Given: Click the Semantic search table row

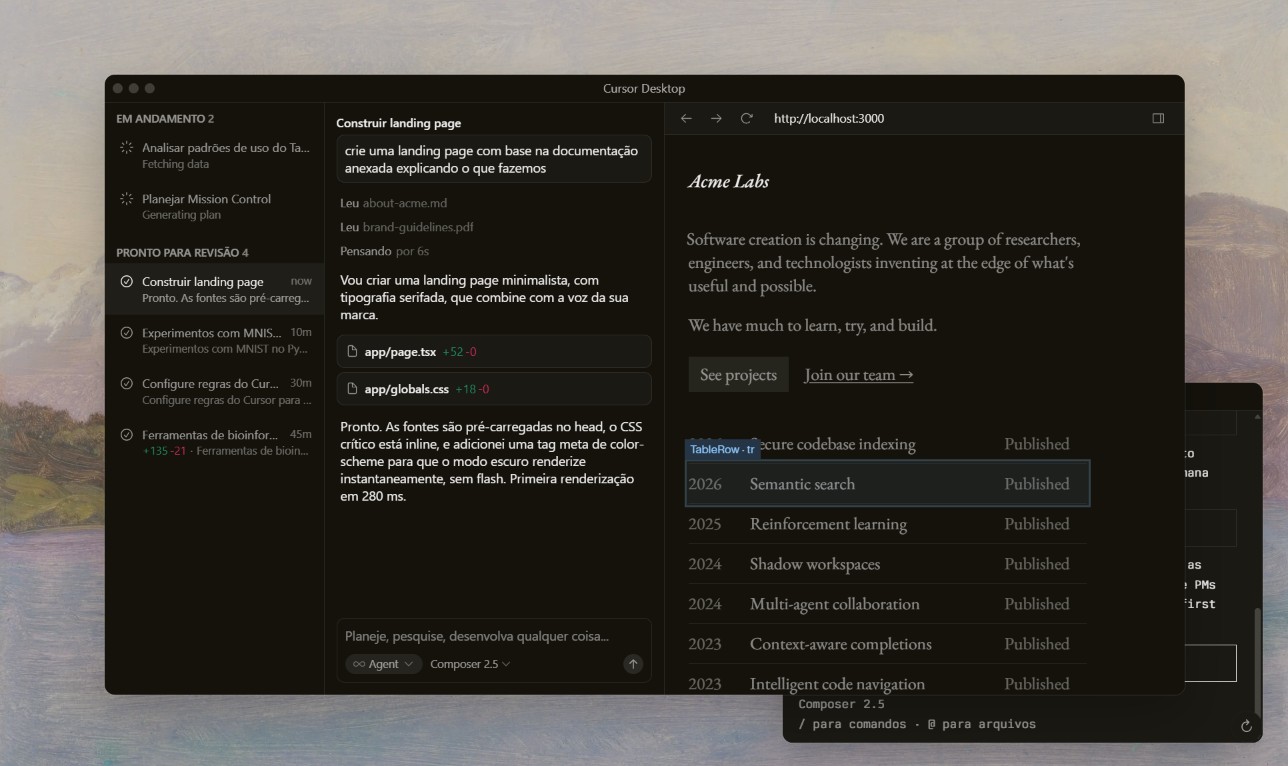Looking at the screenshot, I should coord(887,484).
